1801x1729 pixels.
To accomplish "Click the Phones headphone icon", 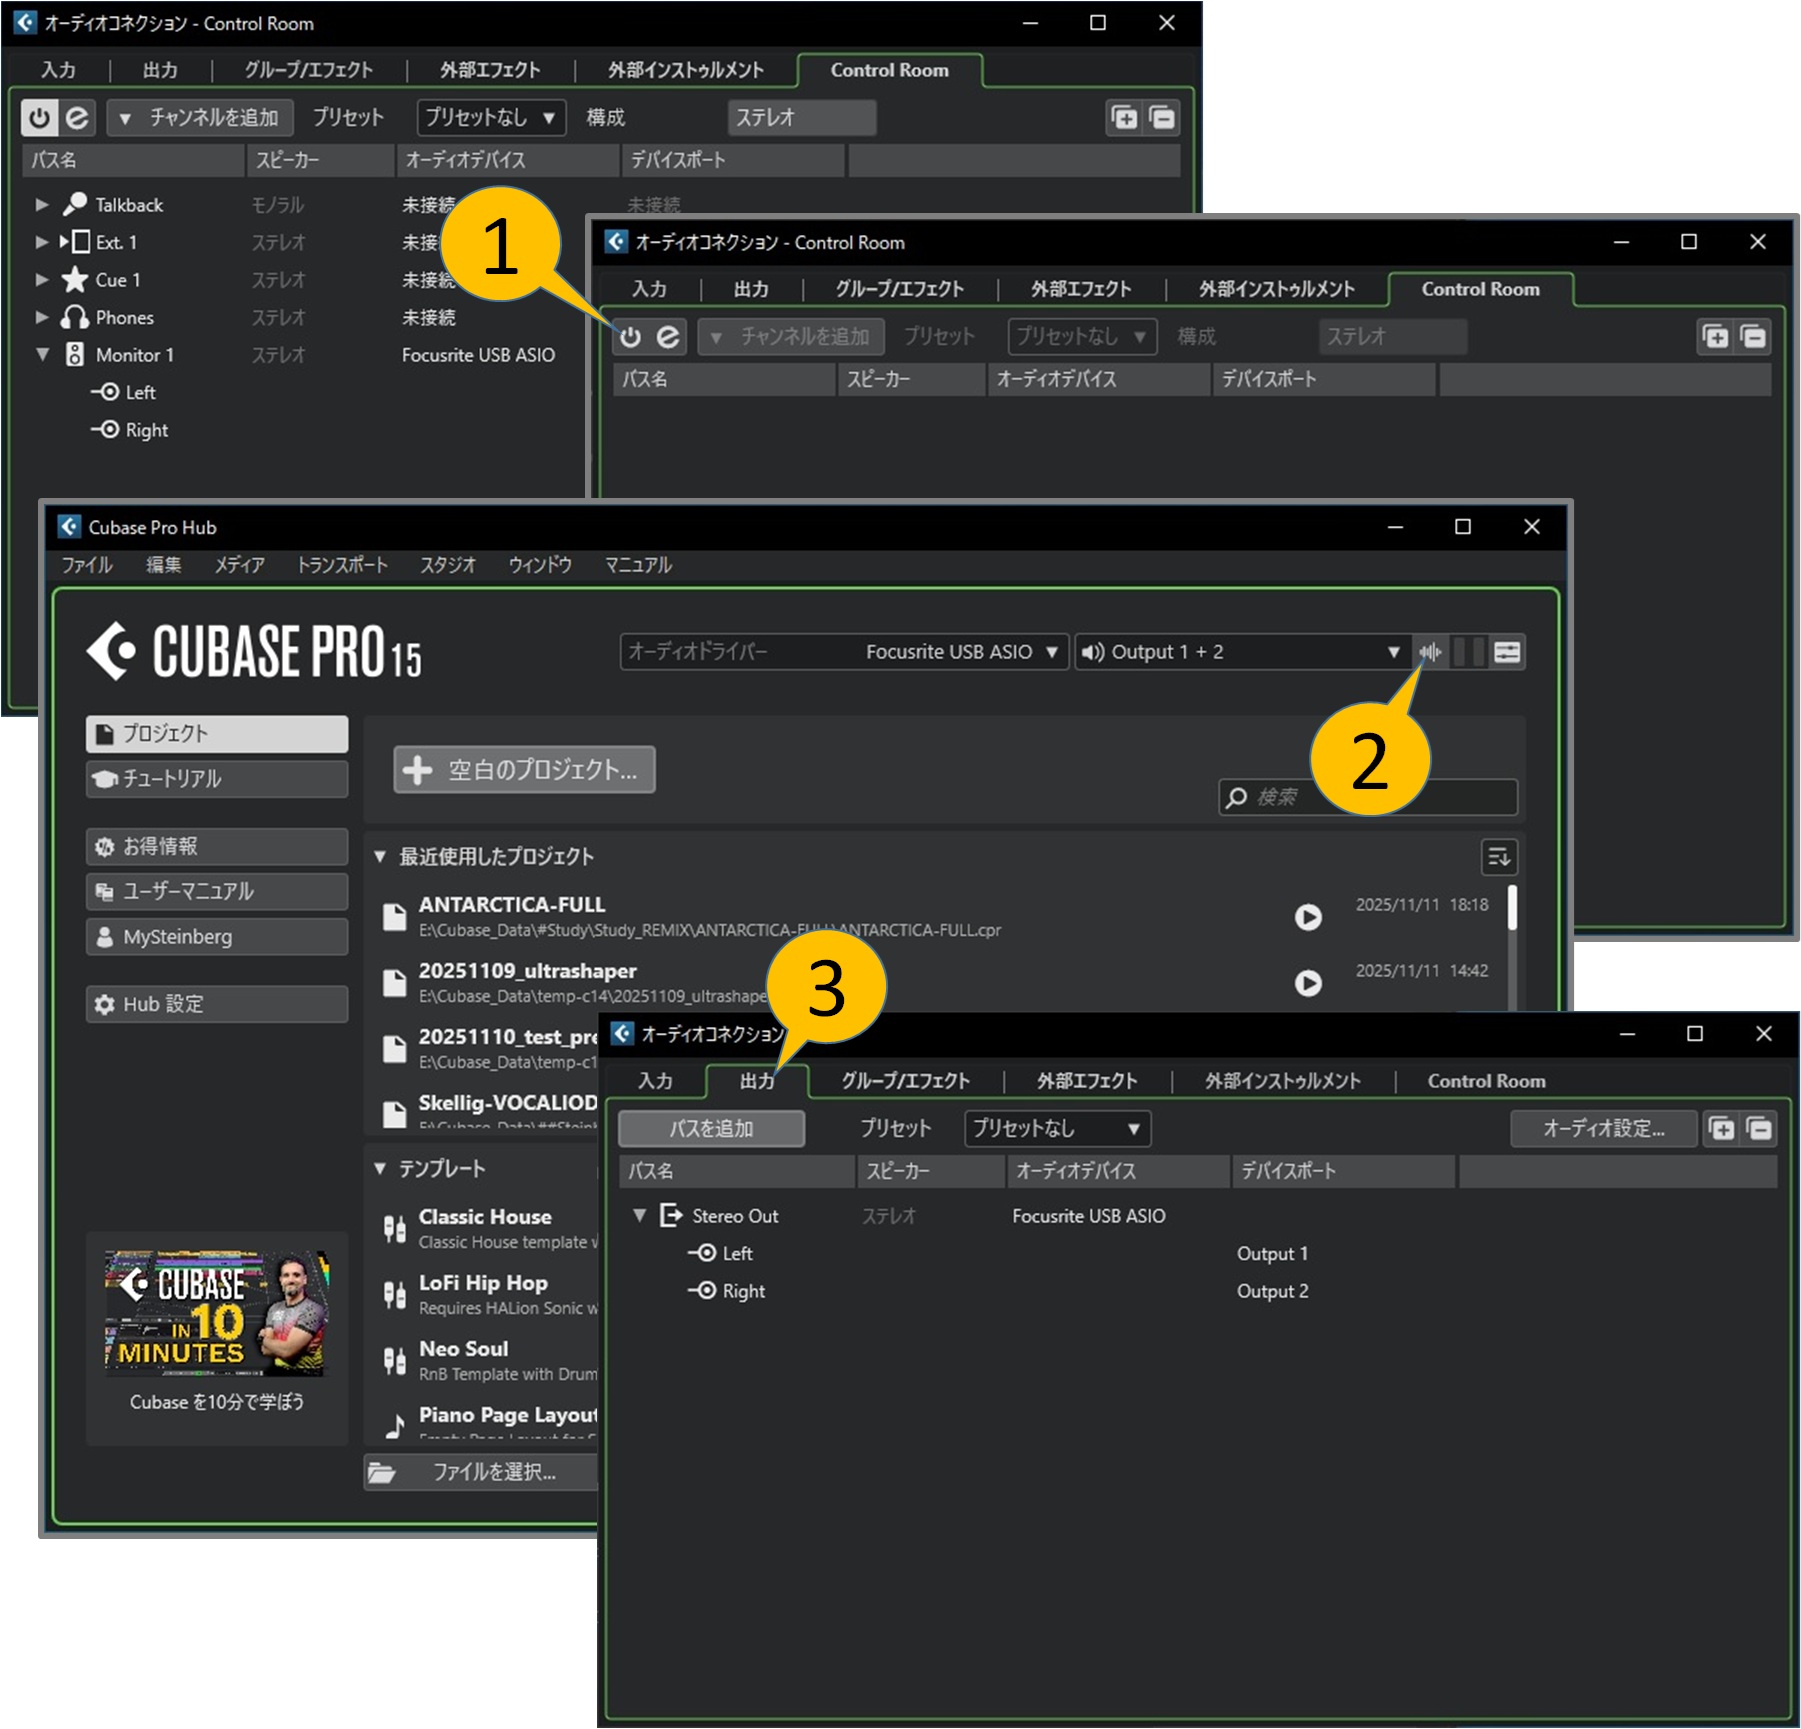I will pyautogui.click(x=75, y=318).
